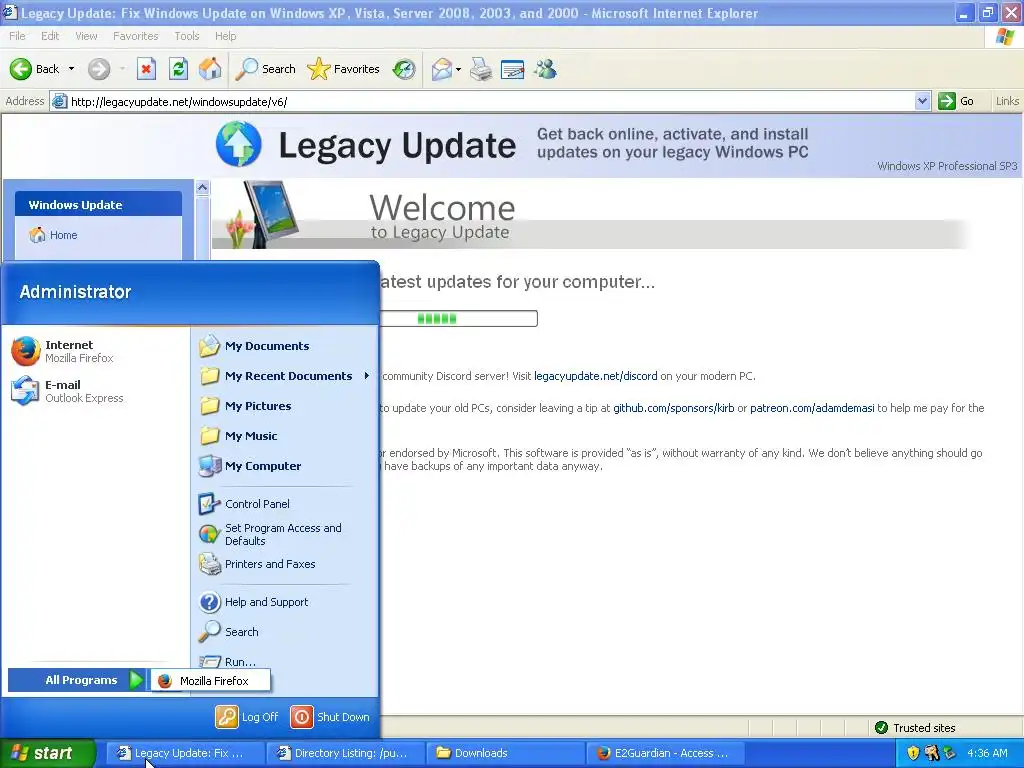Open the Tools menu
This screenshot has height=768, width=1024.
186,36
